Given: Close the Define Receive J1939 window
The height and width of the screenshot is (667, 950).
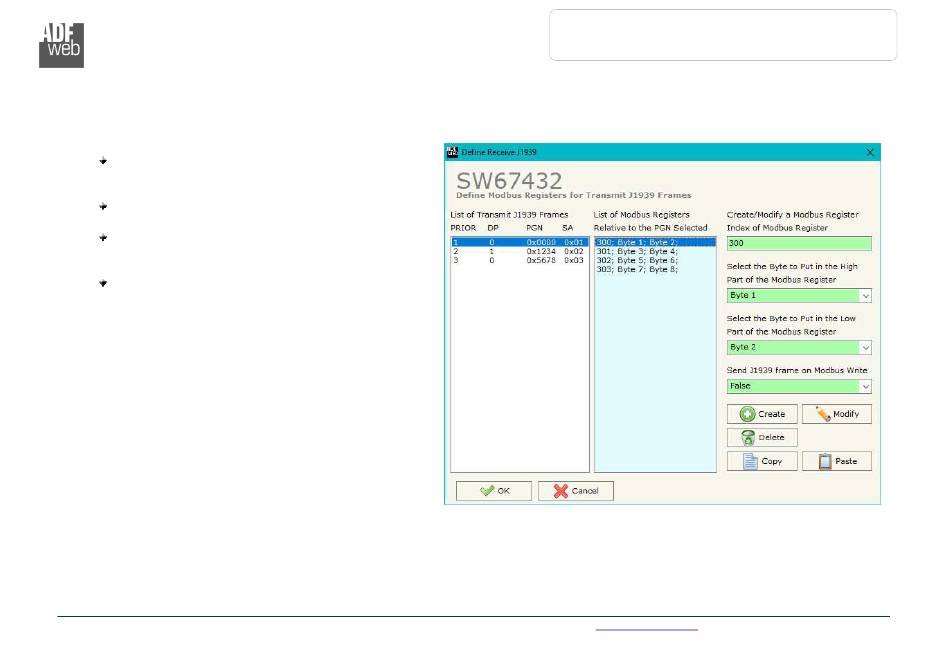Looking at the screenshot, I should tap(870, 152).
